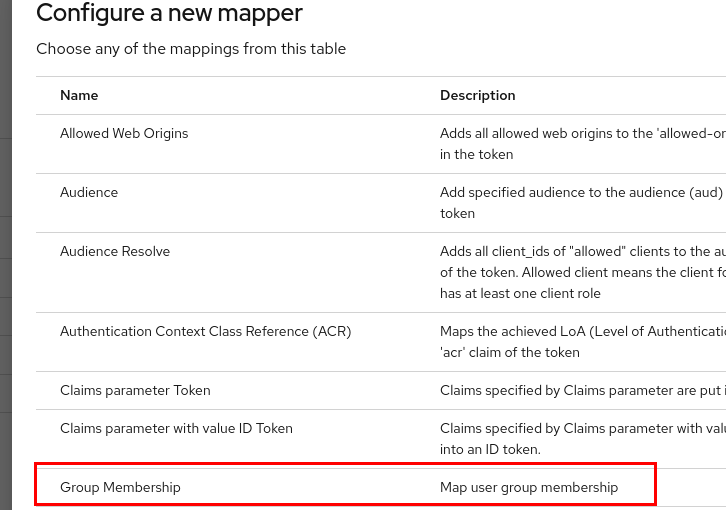Click the 'Add specified audience' description
Viewport: 726px width, 510px height.
[x=582, y=192]
